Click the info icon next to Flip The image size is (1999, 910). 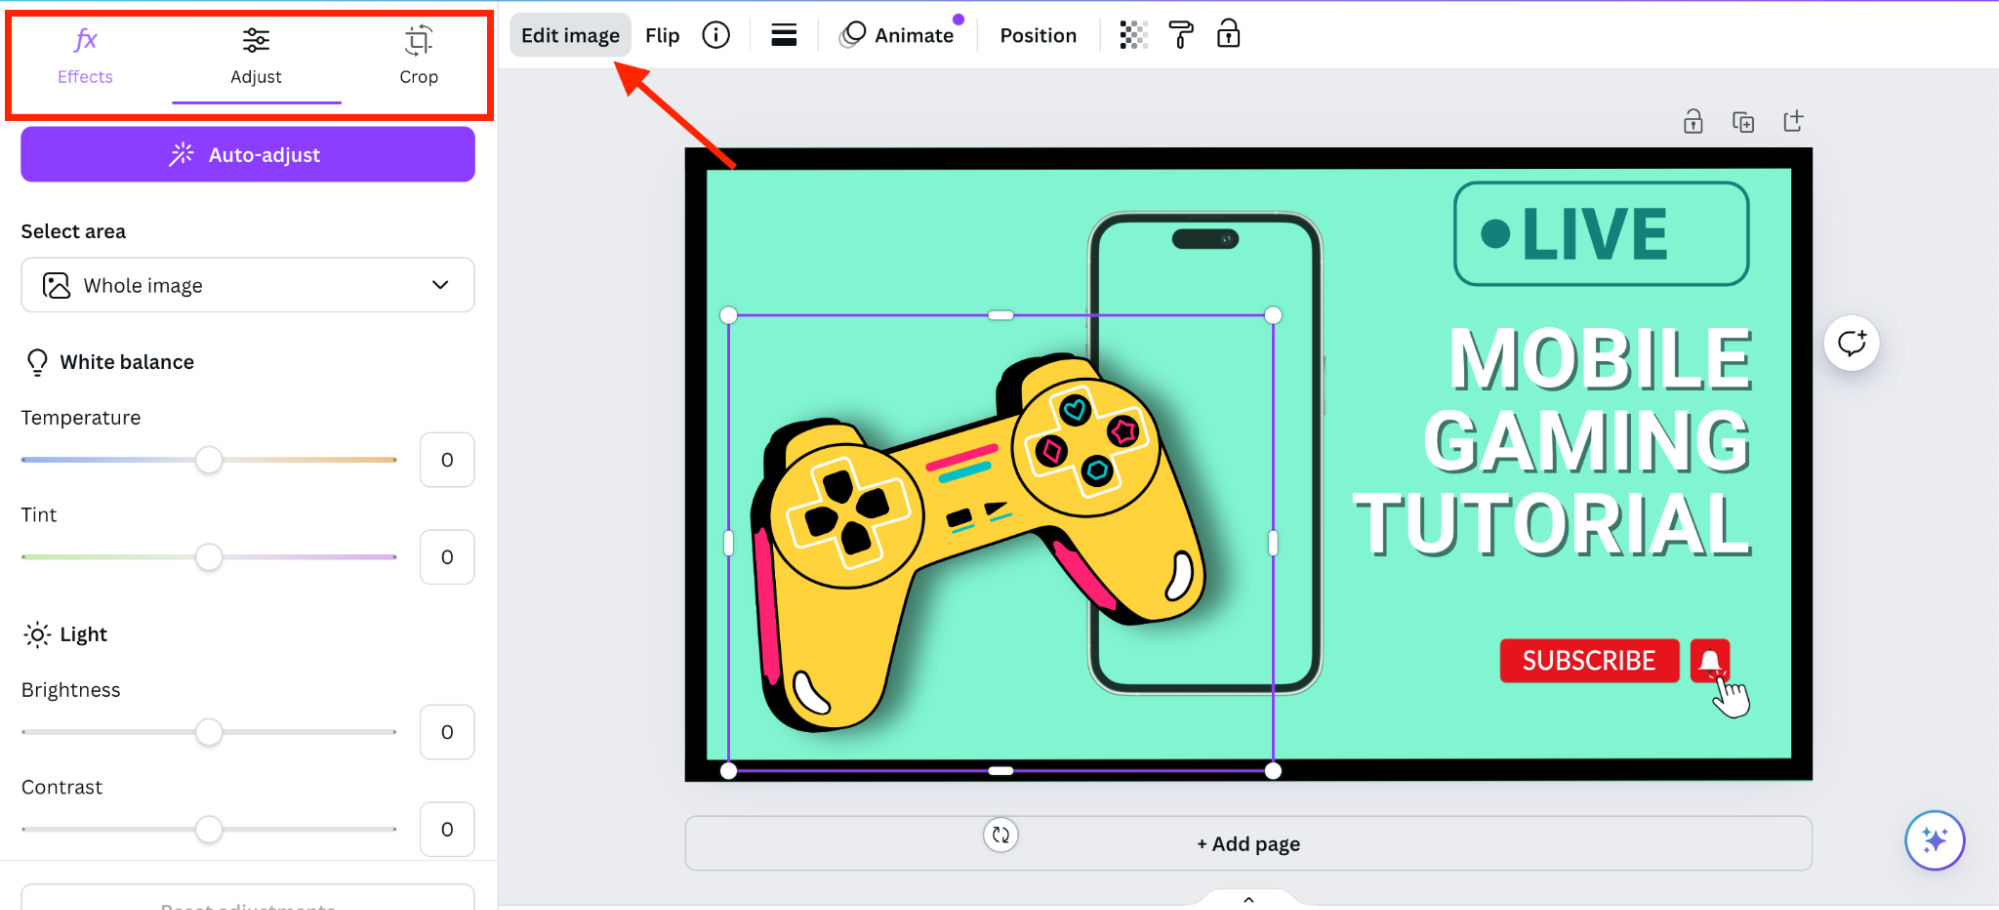tap(716, 34)
